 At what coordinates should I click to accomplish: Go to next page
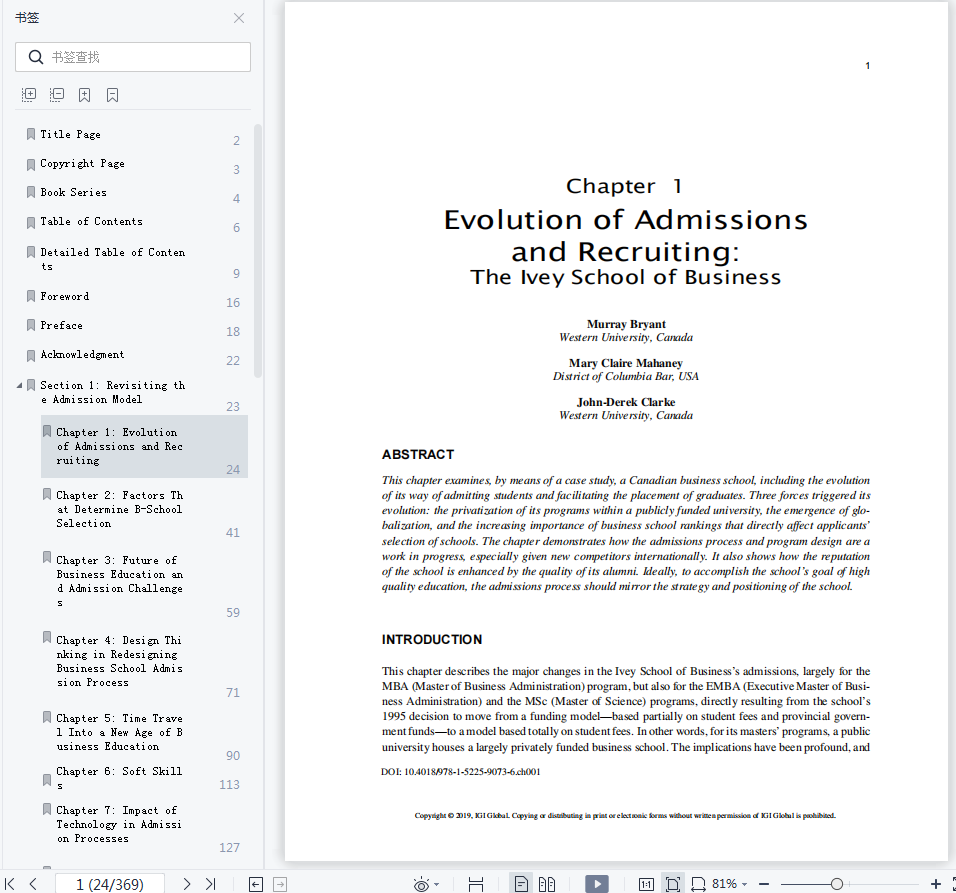tap(187, 884)
